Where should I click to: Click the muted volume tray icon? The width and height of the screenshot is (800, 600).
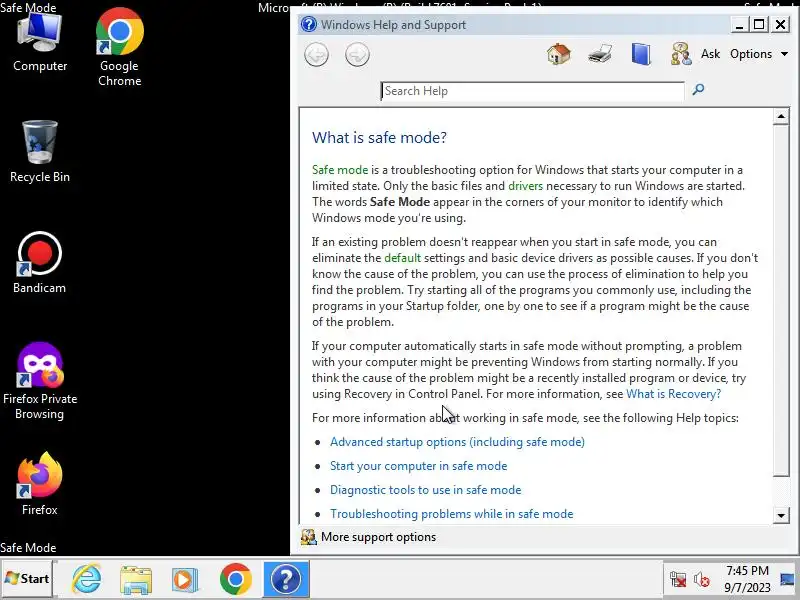[702, 580]
